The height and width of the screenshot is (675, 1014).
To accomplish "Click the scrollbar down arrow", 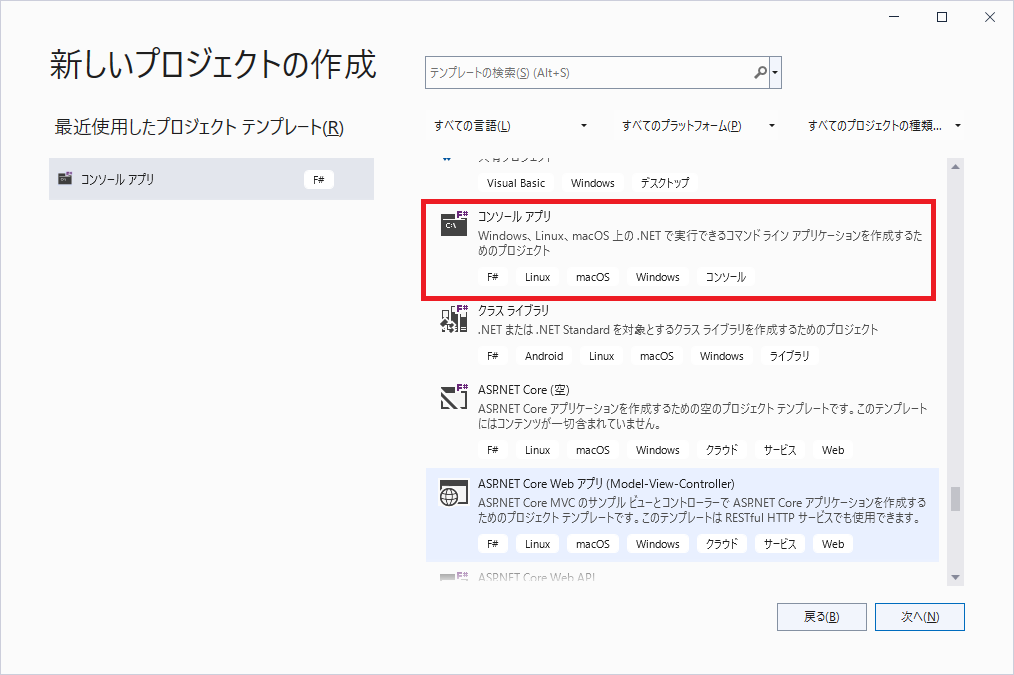I will click(x=955, y=577).
